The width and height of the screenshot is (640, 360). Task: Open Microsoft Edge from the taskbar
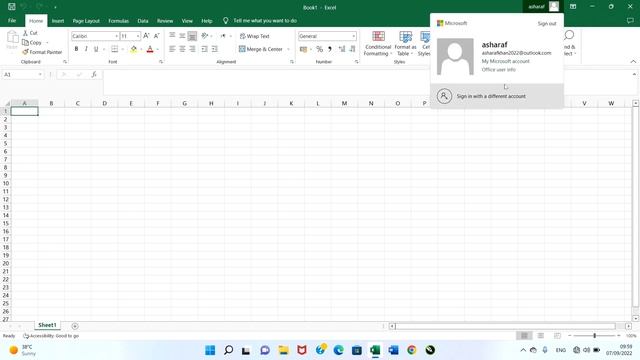(x=338, y=350)
